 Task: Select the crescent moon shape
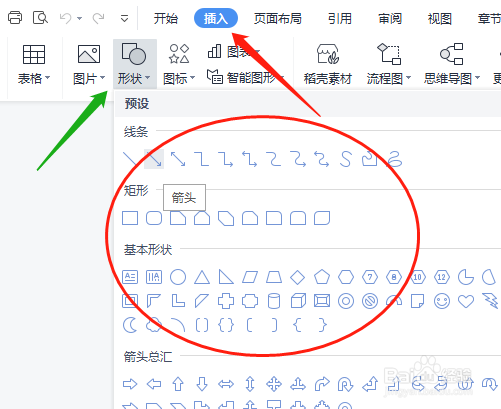coord(130,325)
